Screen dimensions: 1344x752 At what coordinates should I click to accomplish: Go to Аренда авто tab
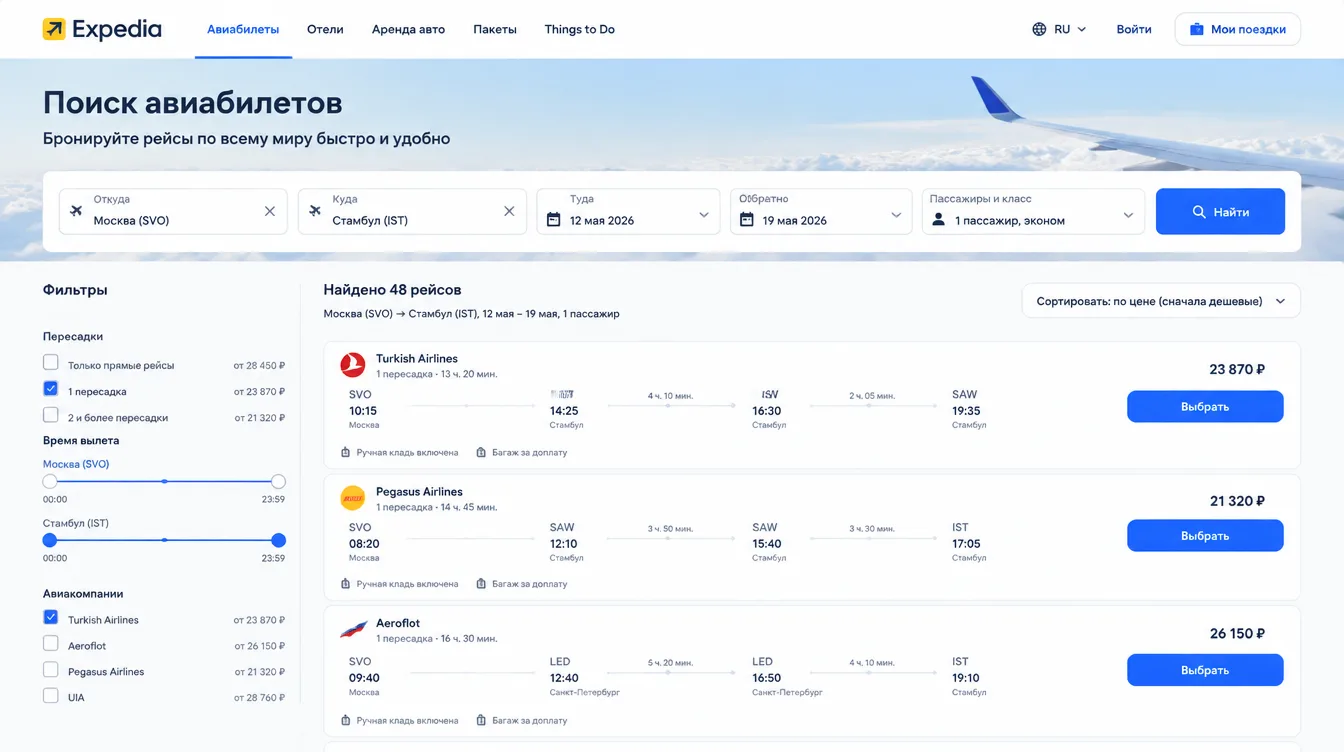tap(408, 30)
